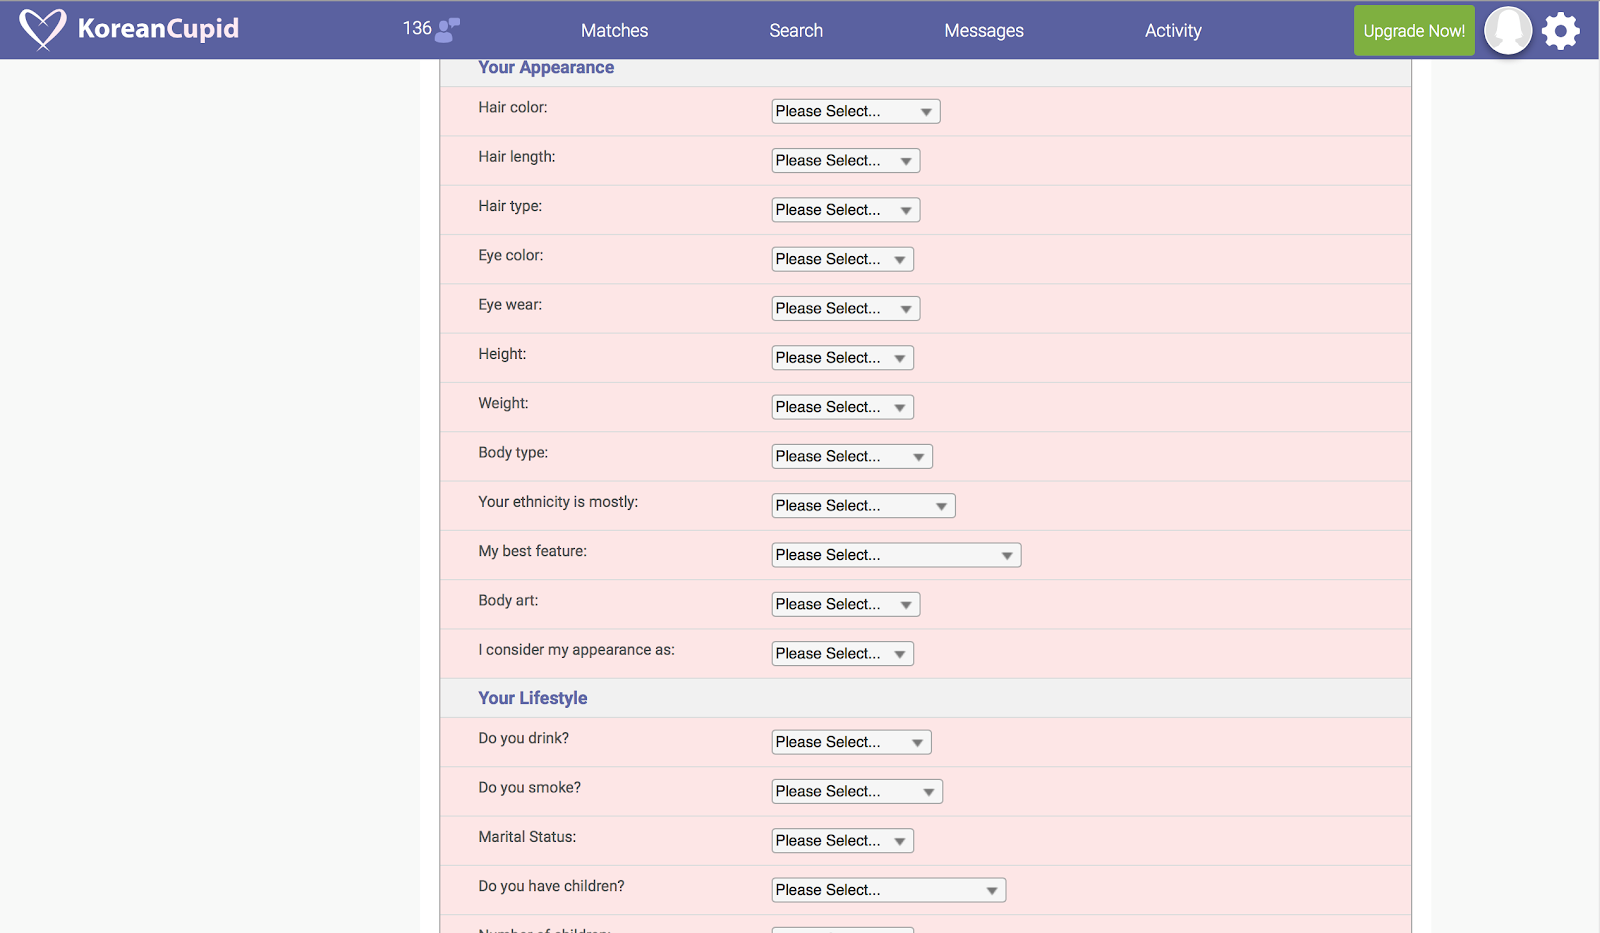The width and height of the screenshot is (1600, 933).
Task: Click the Your Appearance section heading
Action: (546, 68)
